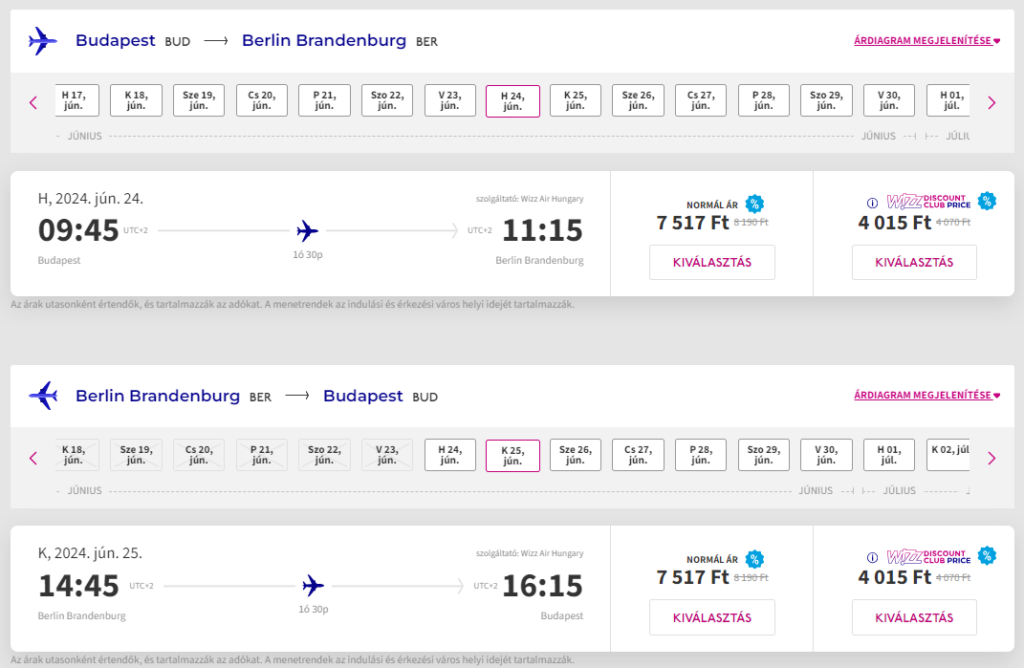Select P 28, jún. return date tab
This screenshot has height=668, width=1024.
(x=700, y=456)
